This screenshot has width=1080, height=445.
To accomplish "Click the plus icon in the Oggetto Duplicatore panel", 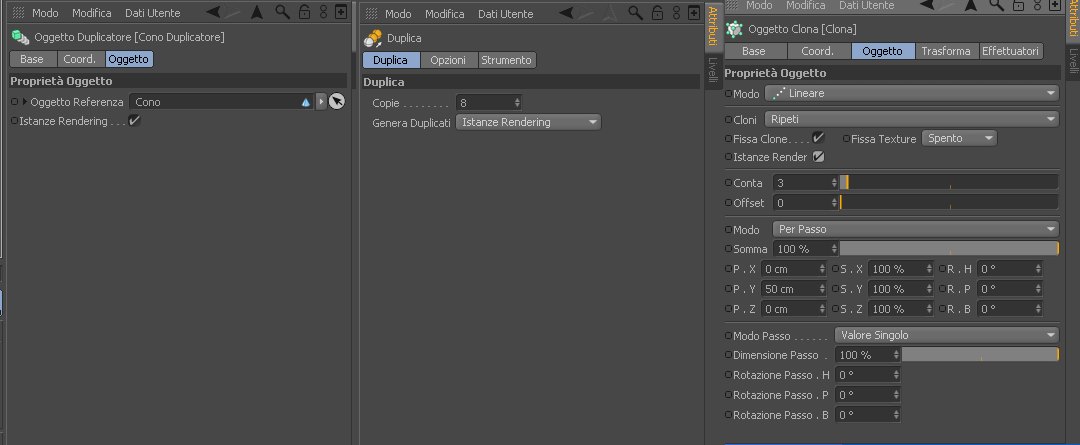I will (341, 12).
